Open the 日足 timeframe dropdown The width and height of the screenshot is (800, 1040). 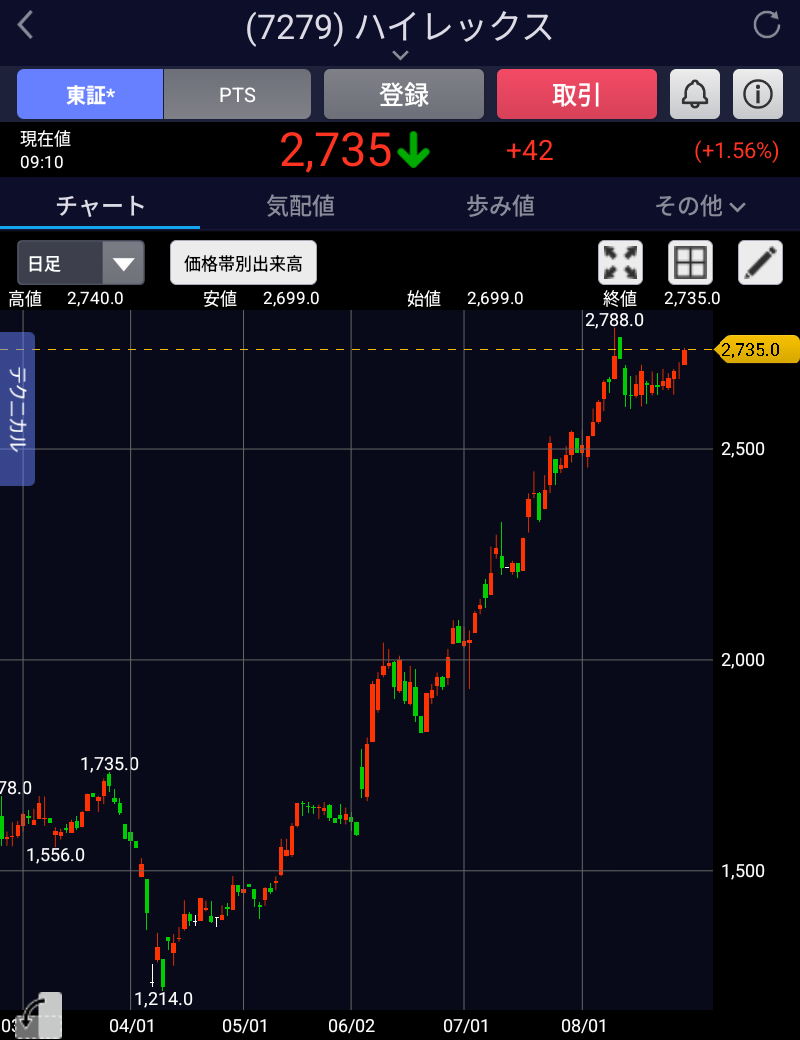click(x=81, y=264)
